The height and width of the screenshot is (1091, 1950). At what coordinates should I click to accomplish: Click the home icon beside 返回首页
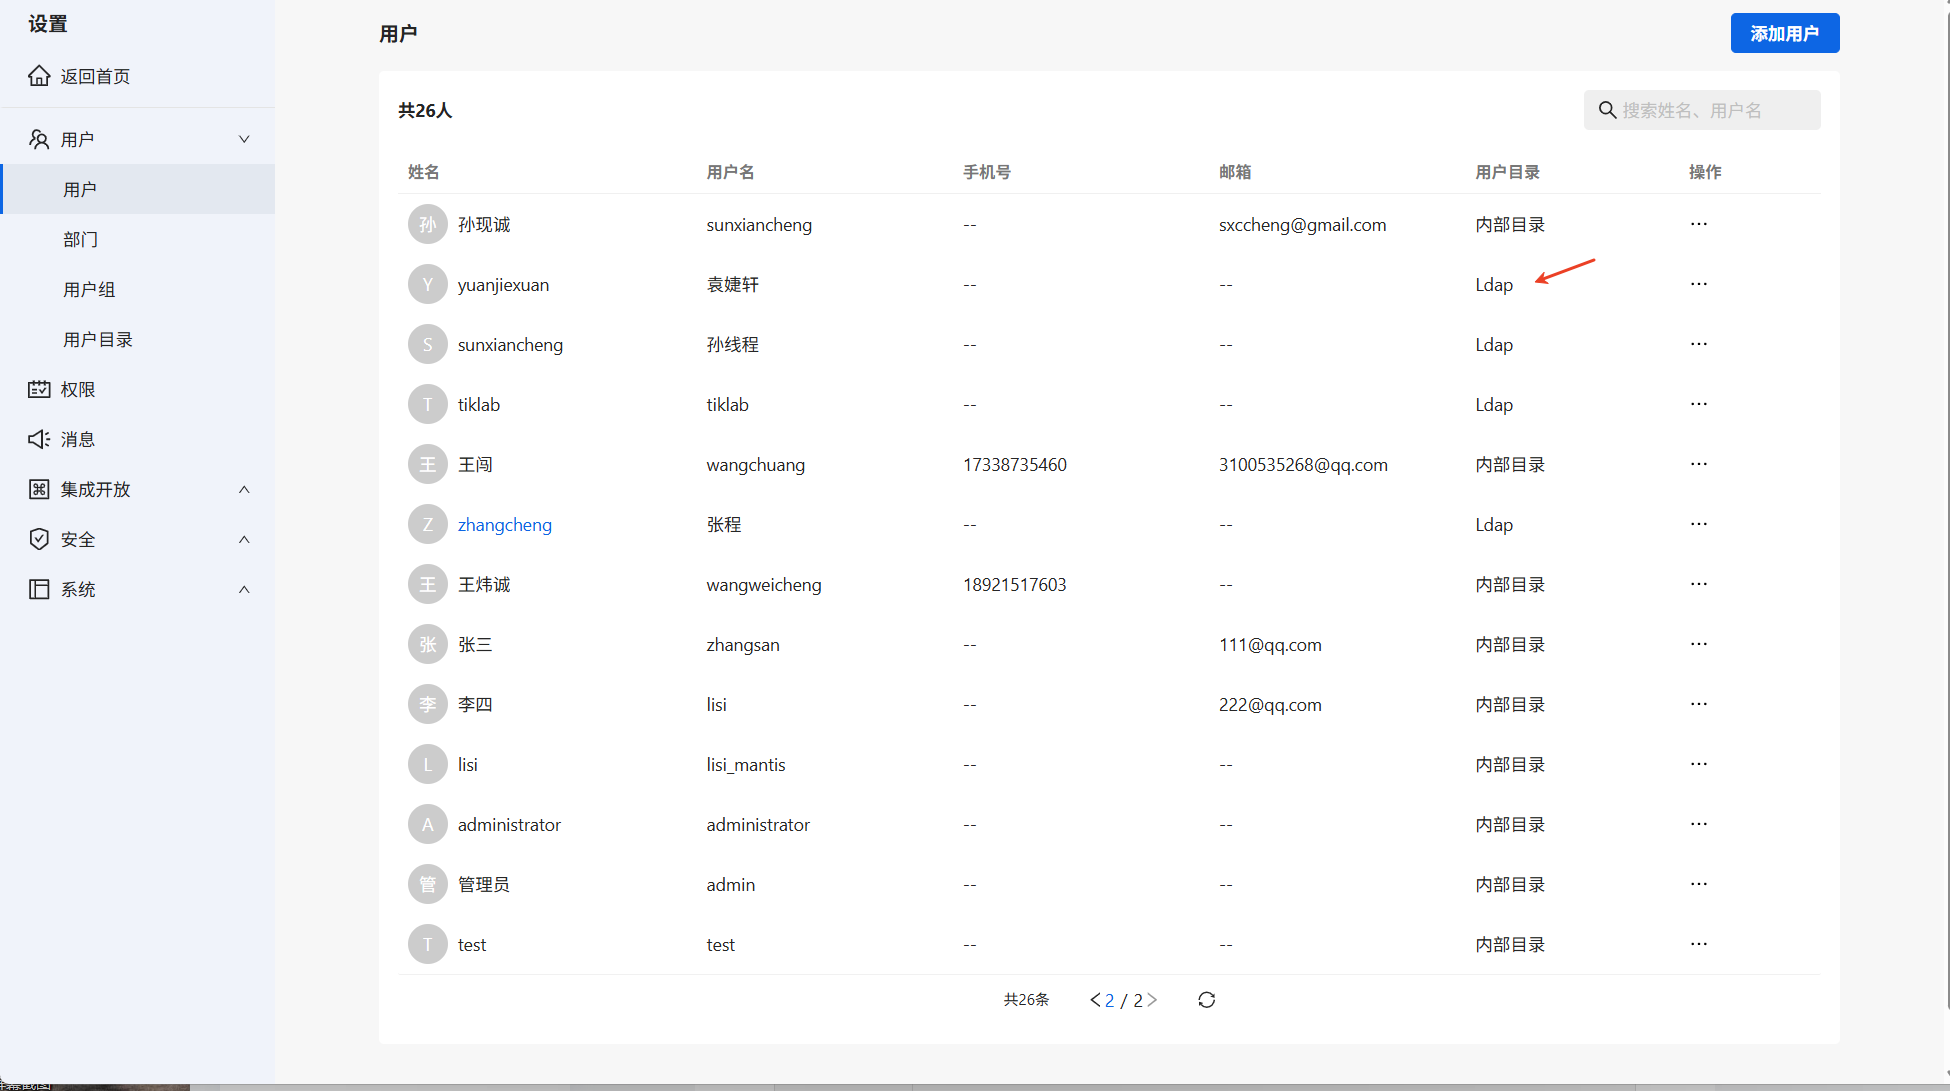[39, 76]
